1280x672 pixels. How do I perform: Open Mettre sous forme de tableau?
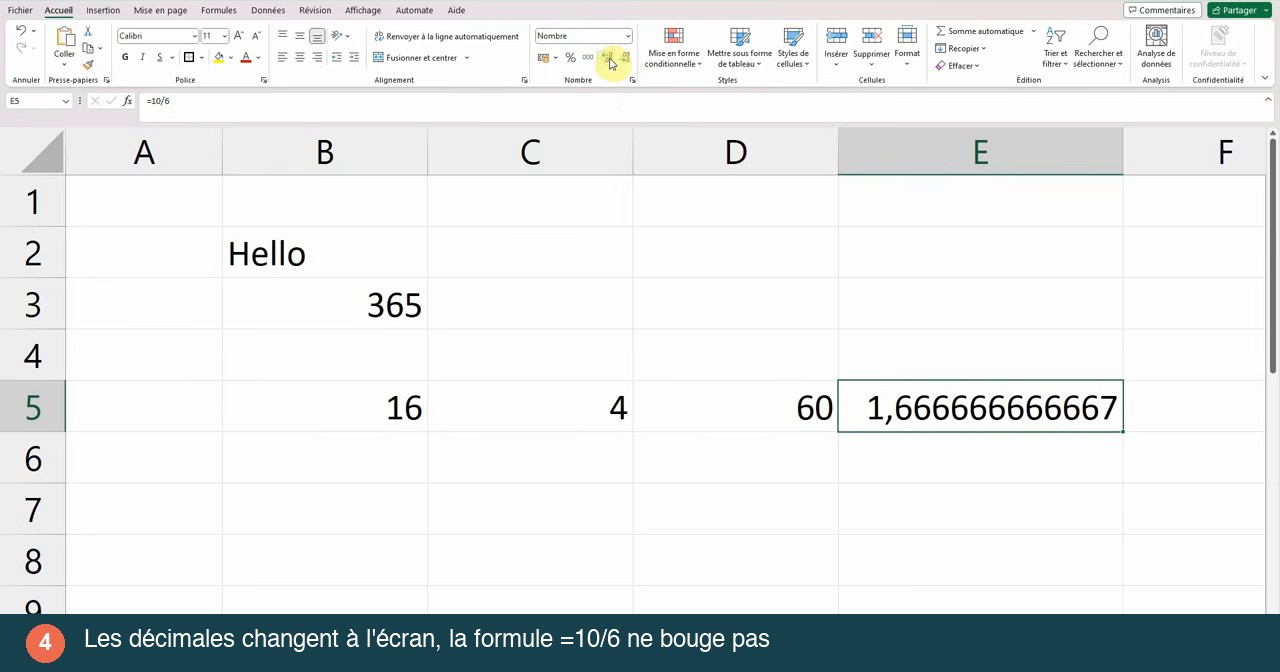pyautogui.click(x=739, y=48)
